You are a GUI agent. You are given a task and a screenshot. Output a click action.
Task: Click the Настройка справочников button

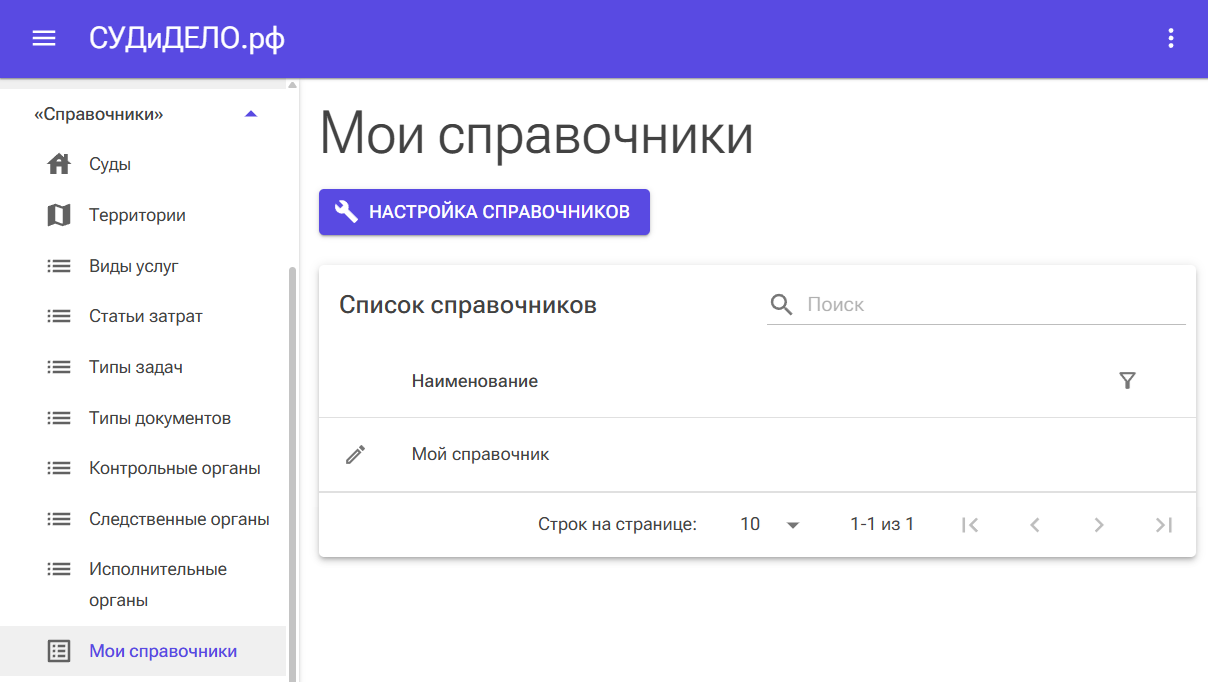[484, 212]
